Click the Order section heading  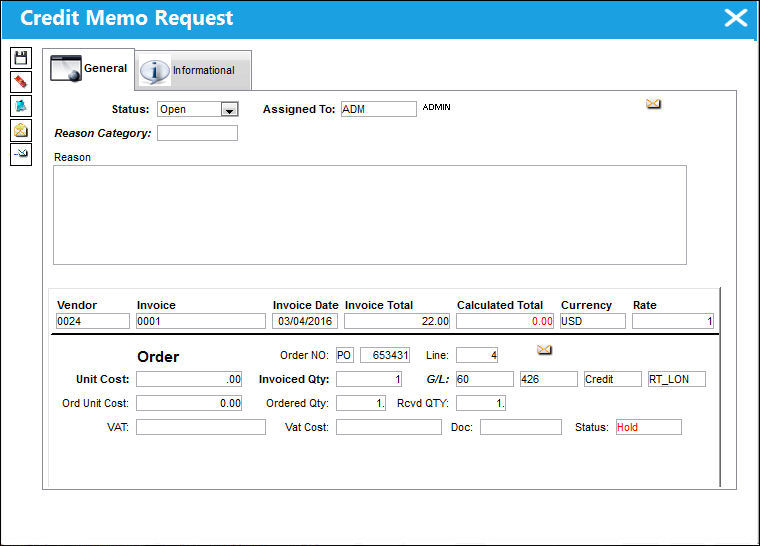(158, 357)
